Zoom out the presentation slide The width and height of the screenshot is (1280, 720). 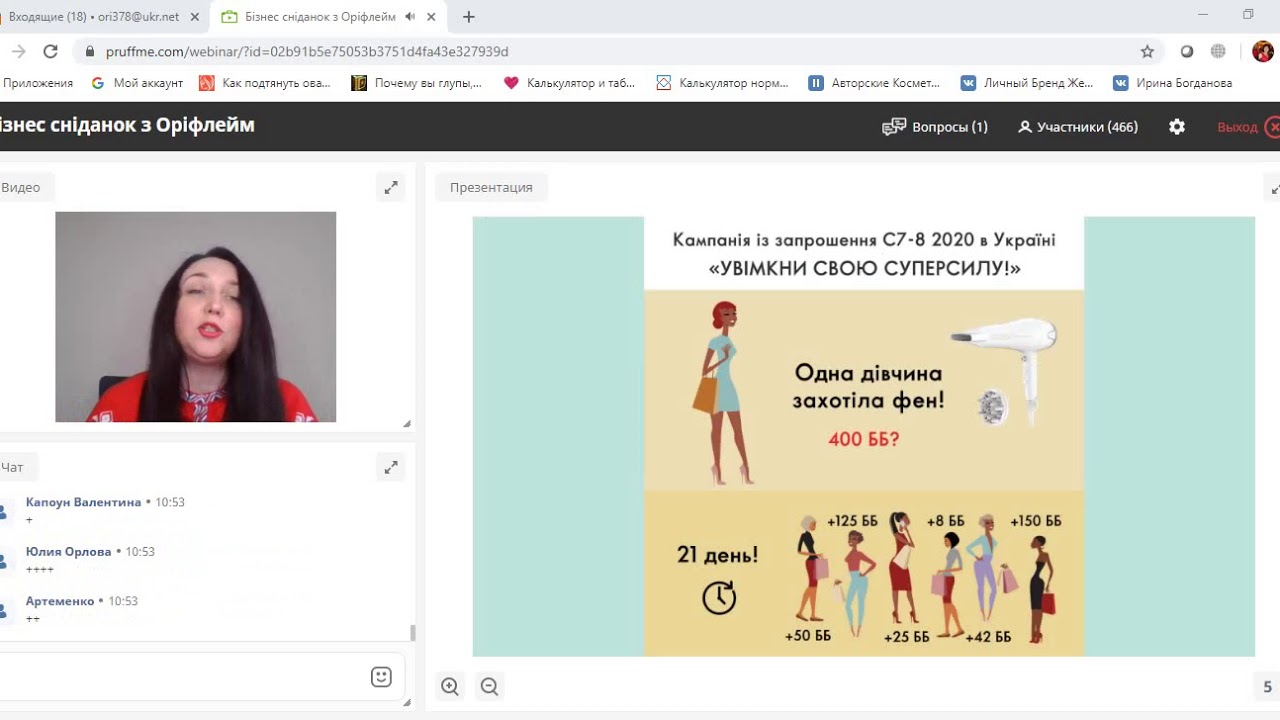[489, 686]
